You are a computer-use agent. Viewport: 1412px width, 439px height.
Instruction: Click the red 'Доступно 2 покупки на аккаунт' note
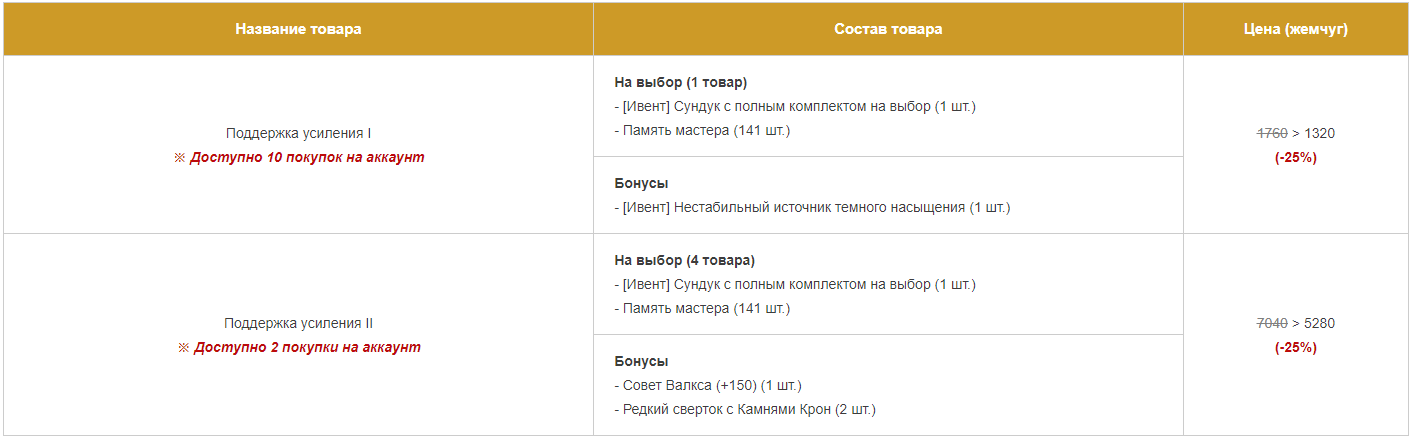(x=299, y=348)
